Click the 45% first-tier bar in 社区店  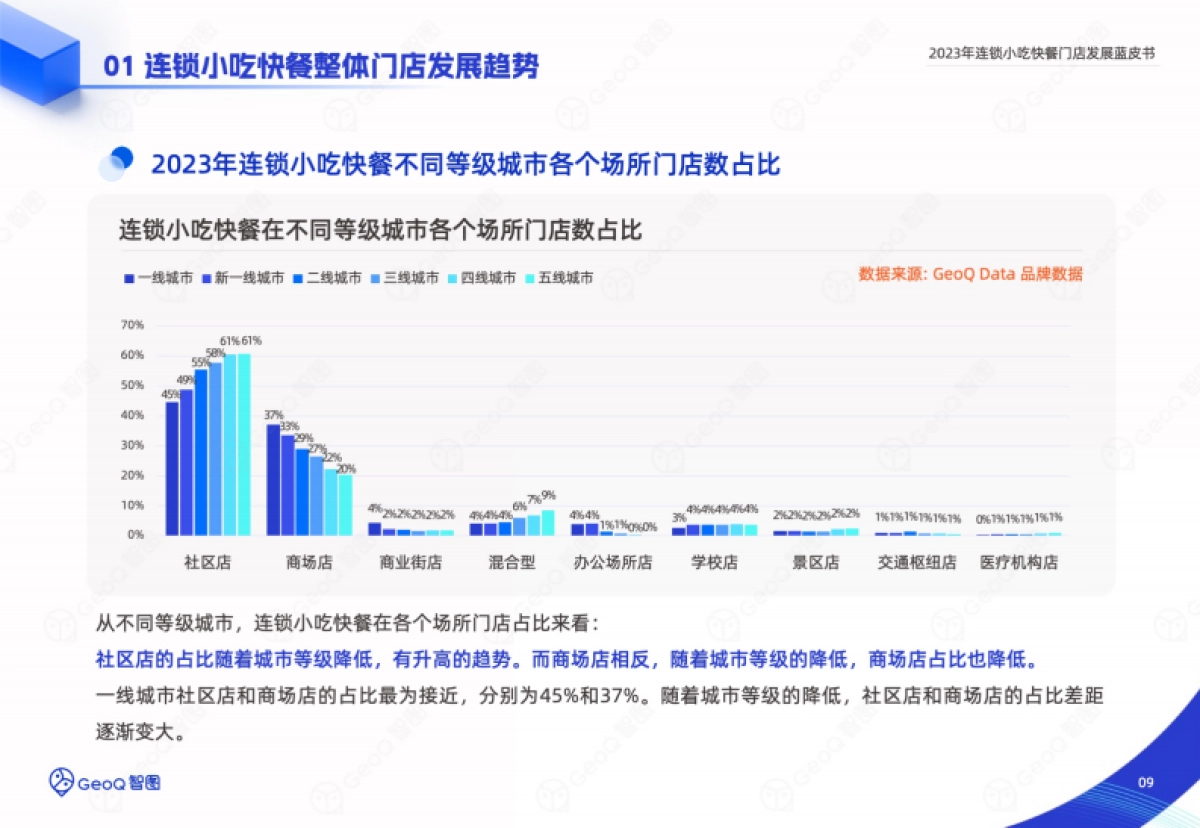point(172,468)
